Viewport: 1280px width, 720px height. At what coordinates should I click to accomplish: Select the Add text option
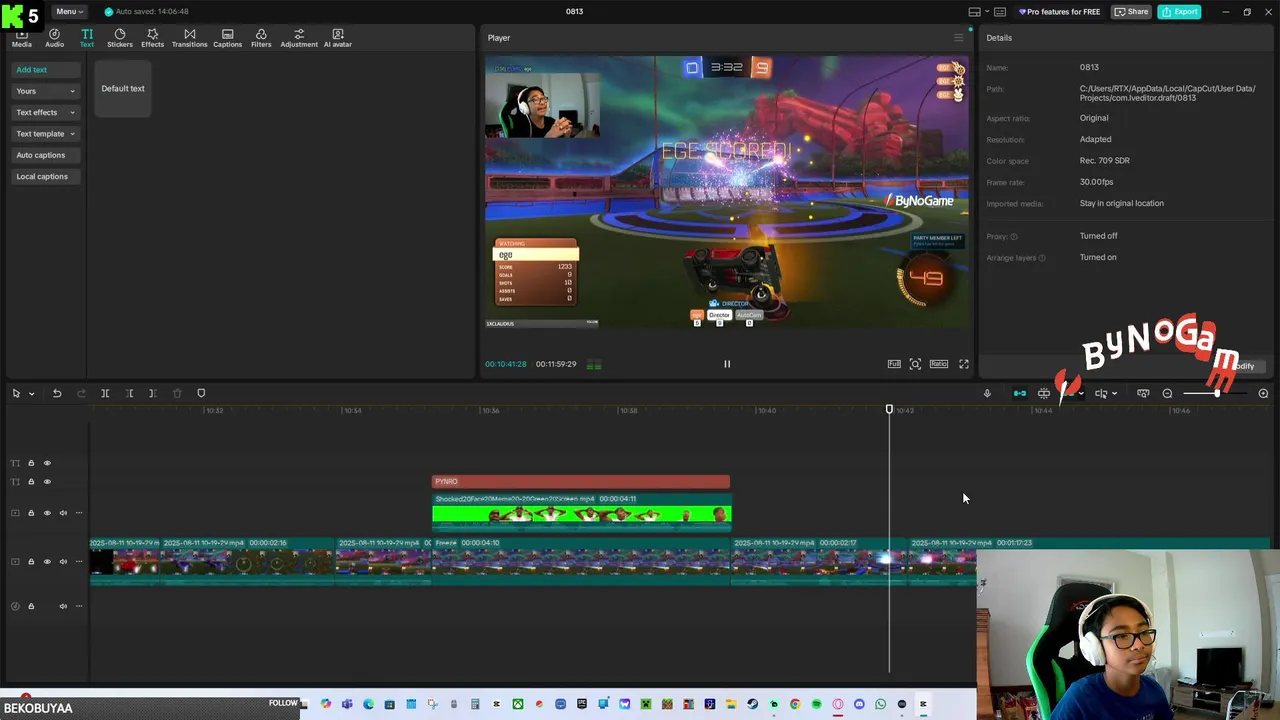(45, 70)
